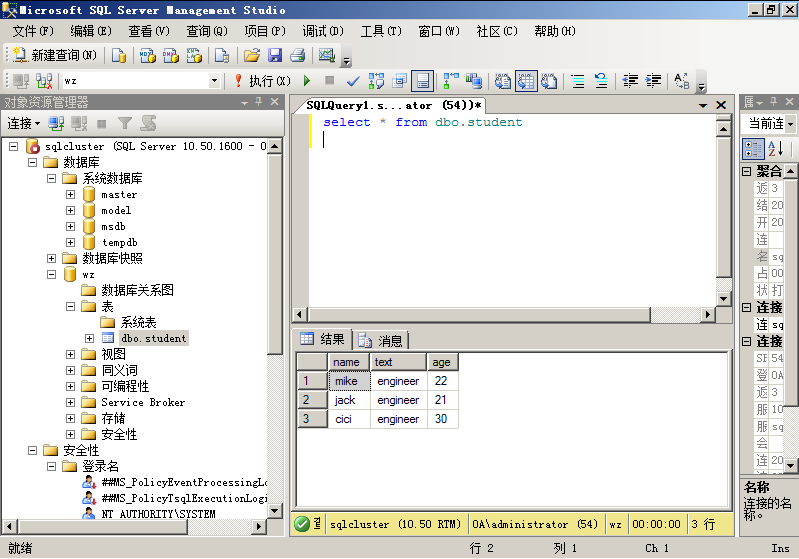Image resolution: width=799 pixels, height=559 pixels.
Task: Increase indent of selected lines
Action: click(x=653, y=81)
